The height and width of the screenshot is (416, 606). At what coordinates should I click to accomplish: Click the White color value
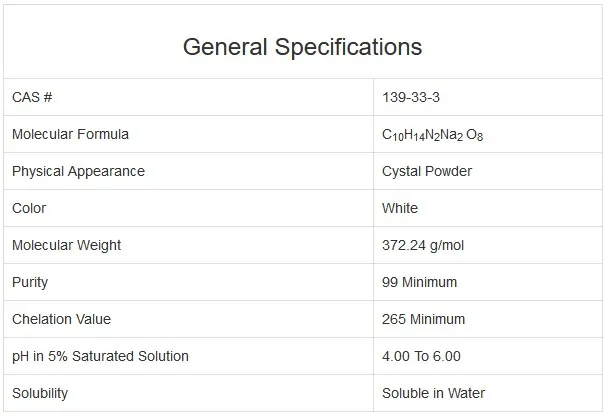[400, 208]
